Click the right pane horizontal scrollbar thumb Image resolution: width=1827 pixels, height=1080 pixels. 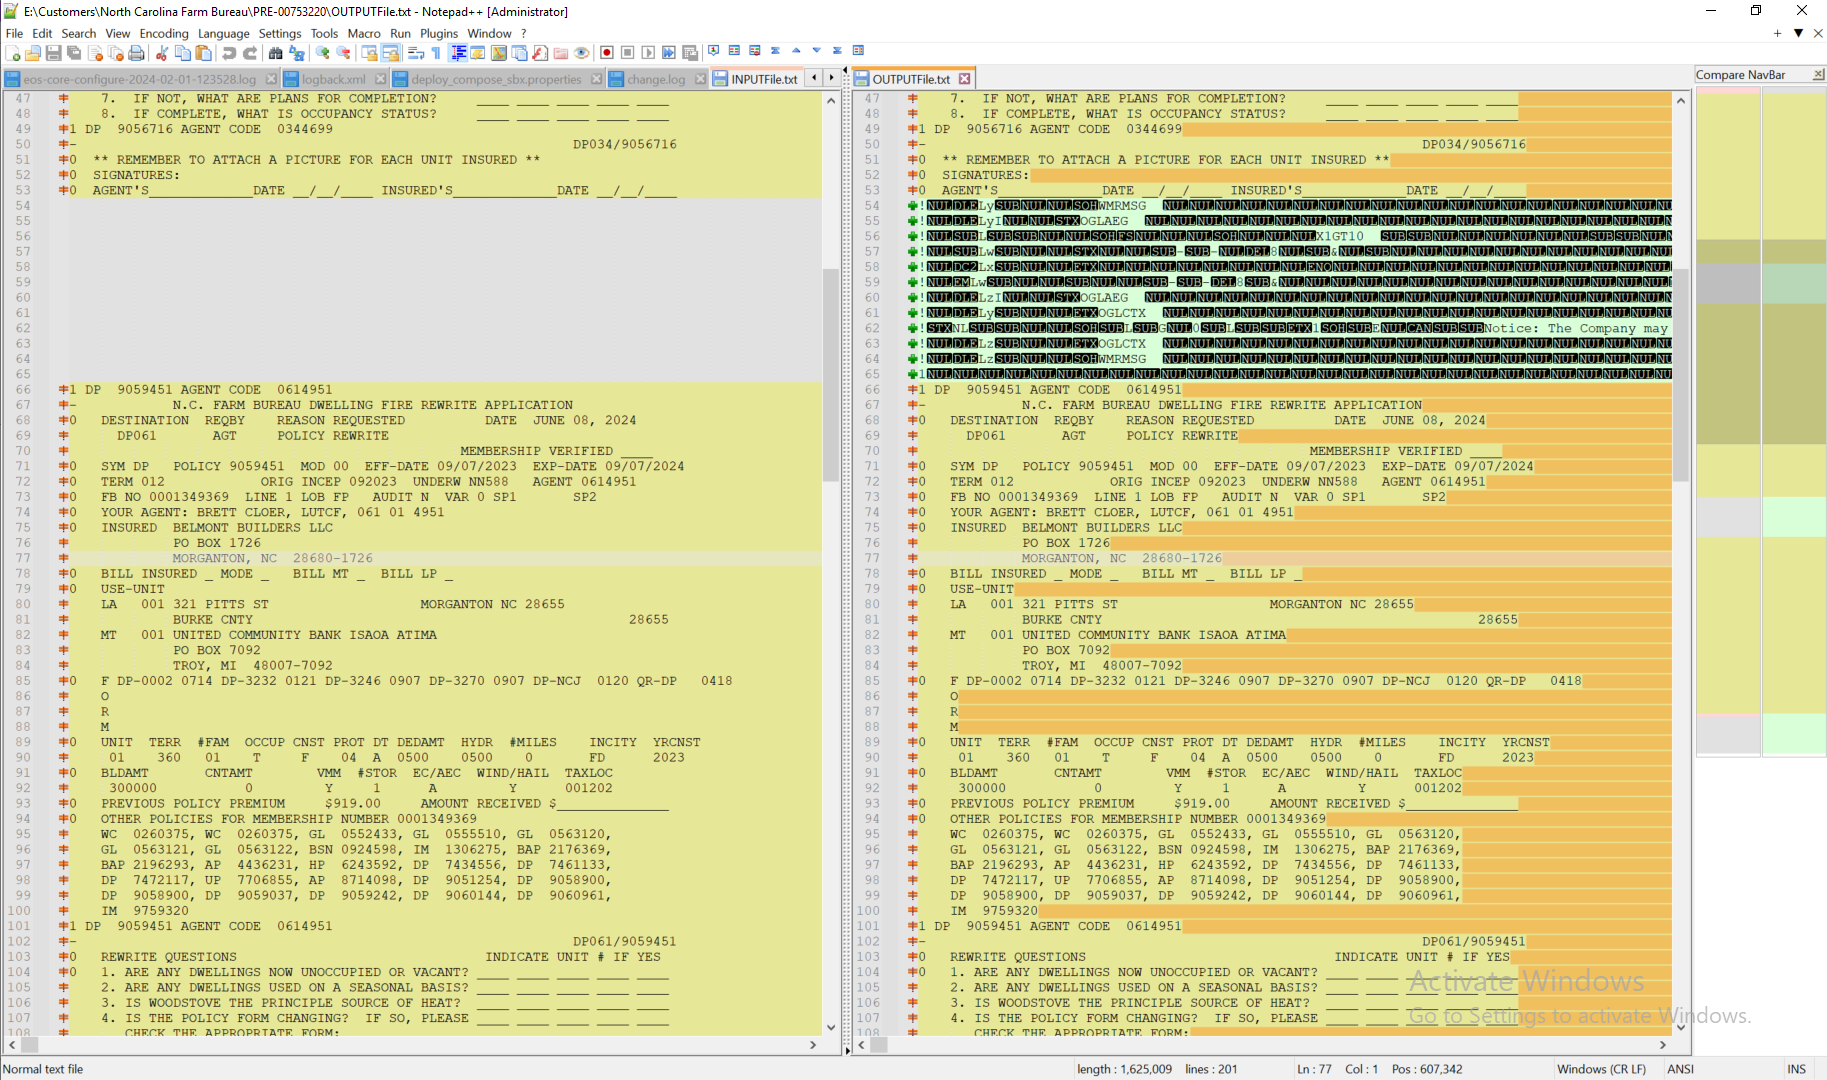[x=879, y=1045]
